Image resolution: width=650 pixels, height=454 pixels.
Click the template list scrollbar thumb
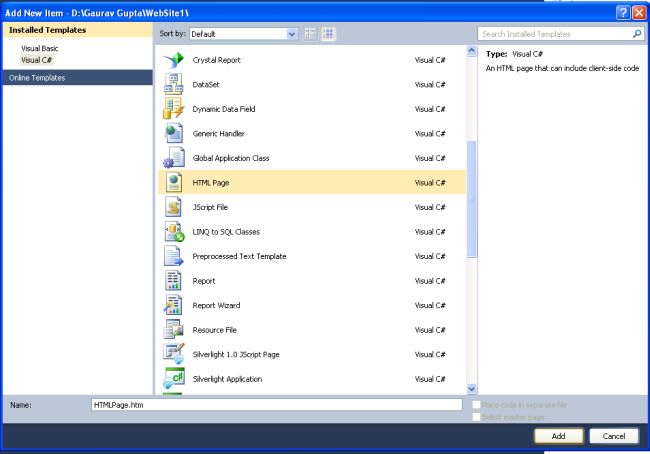coord(471,199)
